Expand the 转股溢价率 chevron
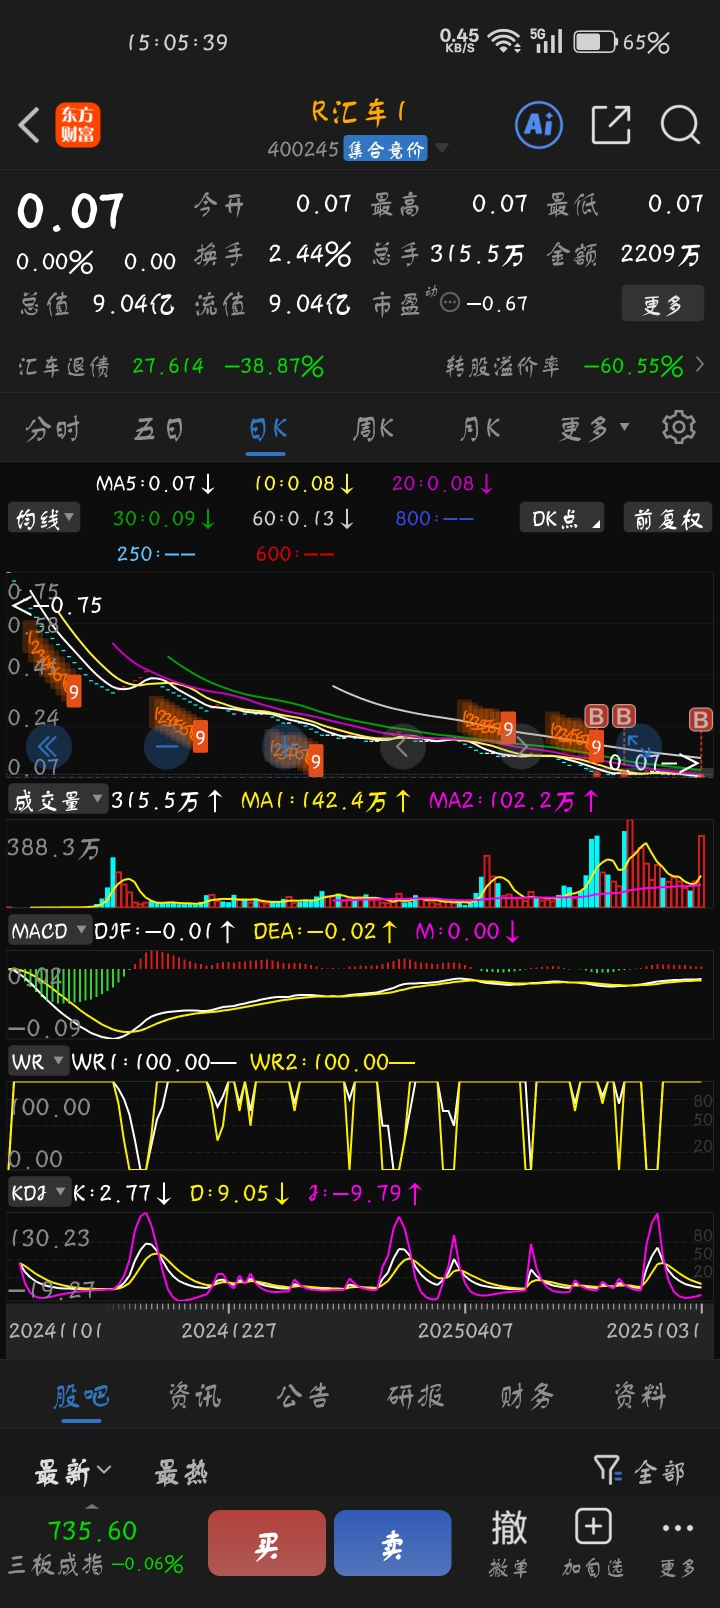The width and height of the screenshot is (720, 1608). pos(700,365)
